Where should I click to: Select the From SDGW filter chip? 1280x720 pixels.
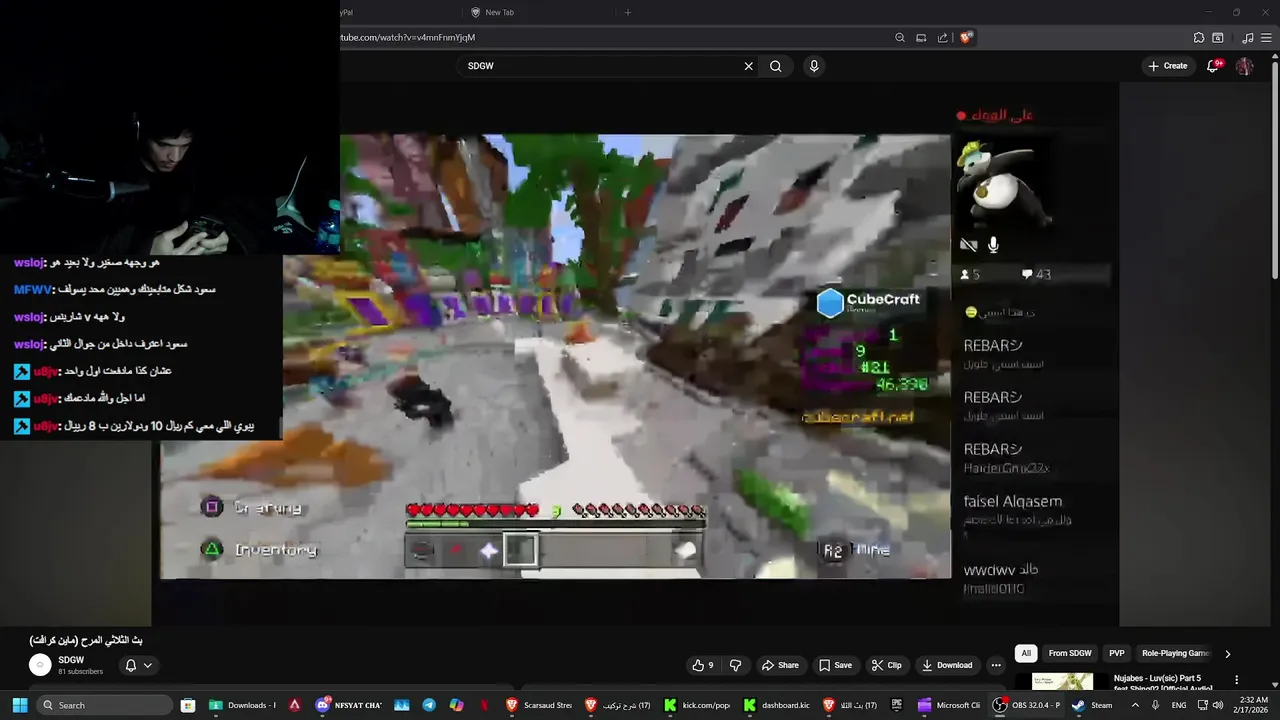point(1070,653)
